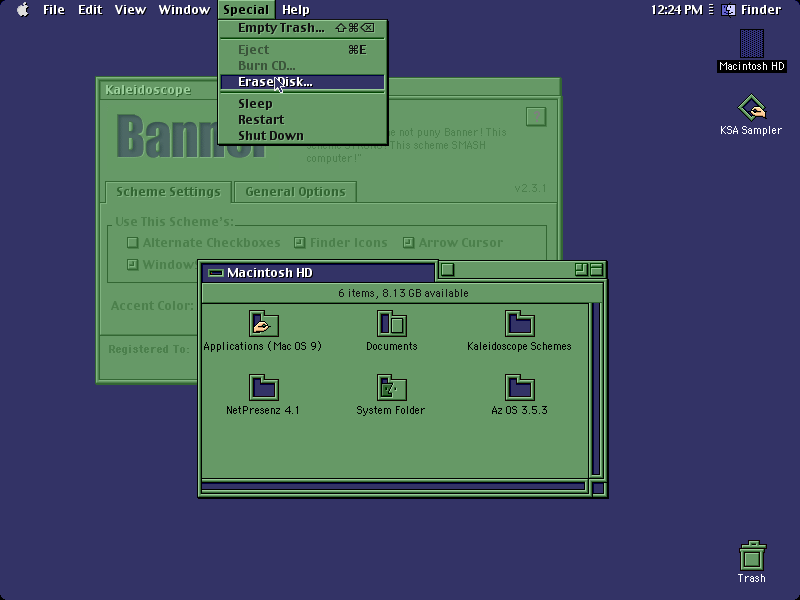This screenshot has height=600, width=800.
Task: Toggle the Finder Icons checkbox in Kaleidoscope
Action: [341, 243]
